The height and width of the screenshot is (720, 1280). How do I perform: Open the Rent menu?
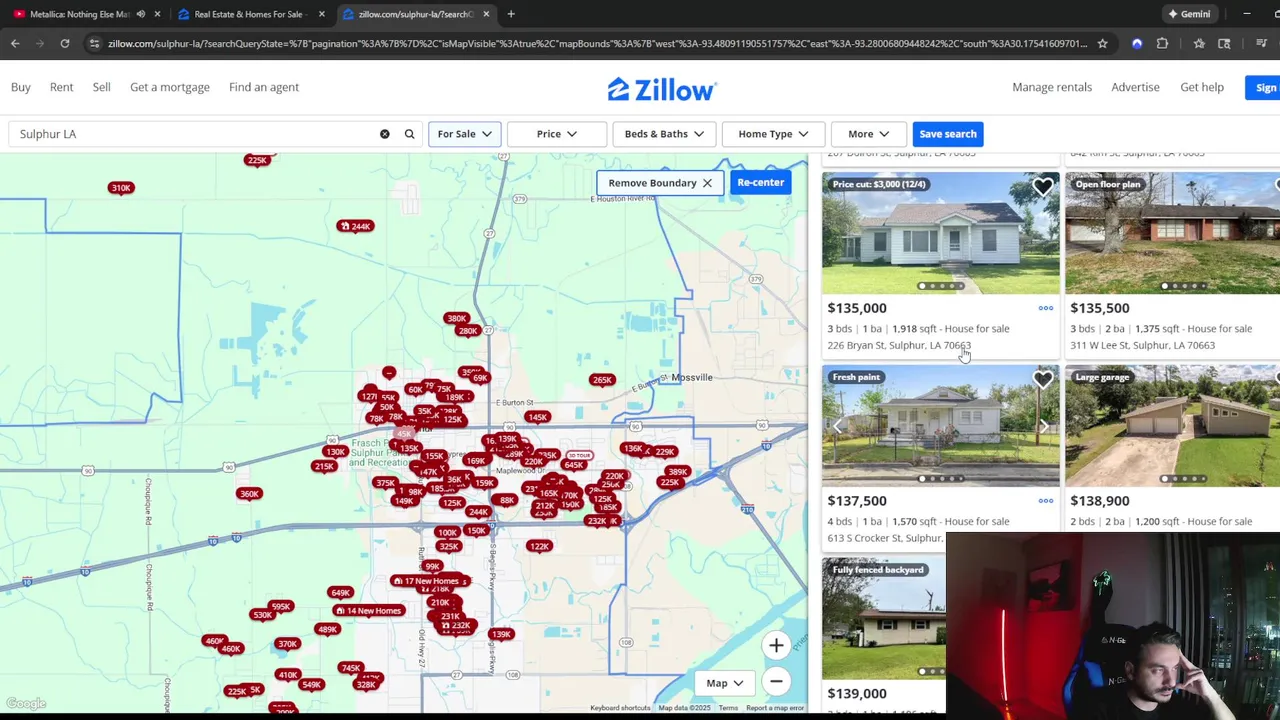click(61, 87)
